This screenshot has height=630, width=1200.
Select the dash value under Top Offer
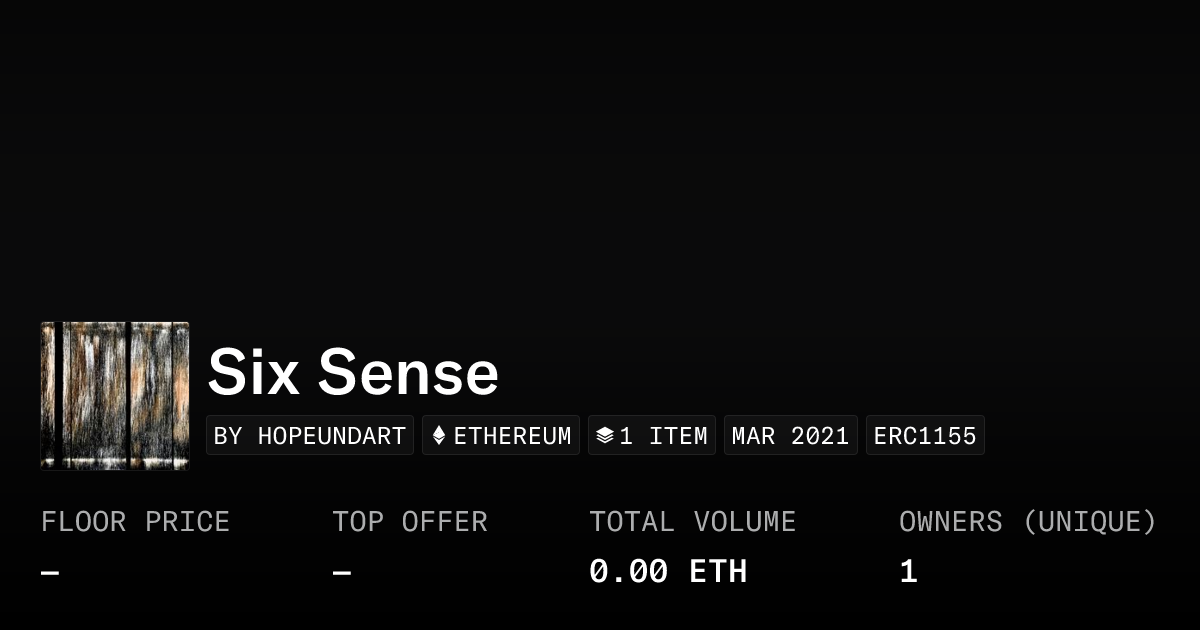point(342,572)
